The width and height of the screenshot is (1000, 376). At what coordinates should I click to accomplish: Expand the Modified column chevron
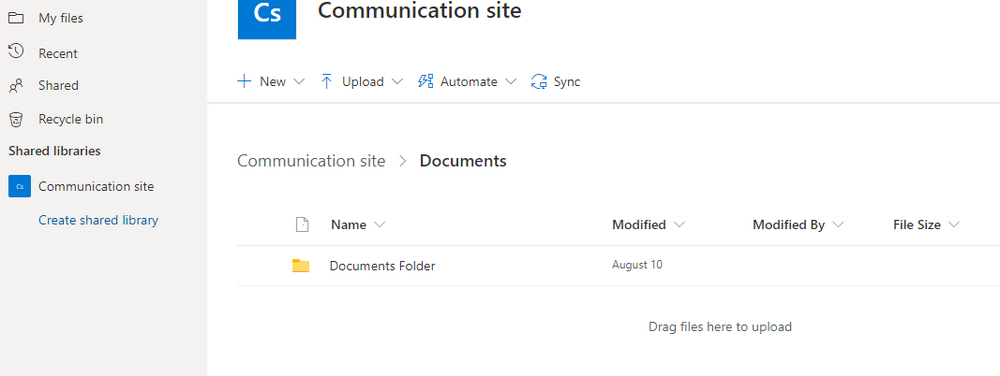coord(679,225)
